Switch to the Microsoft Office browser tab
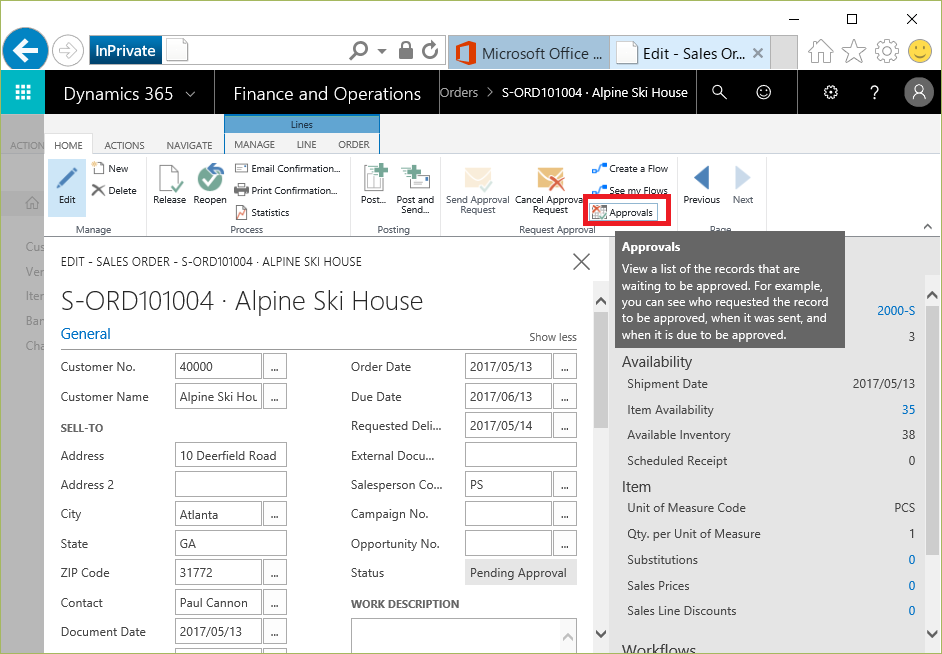The width and height of the screenshot is (942, 654). point(529,53)
